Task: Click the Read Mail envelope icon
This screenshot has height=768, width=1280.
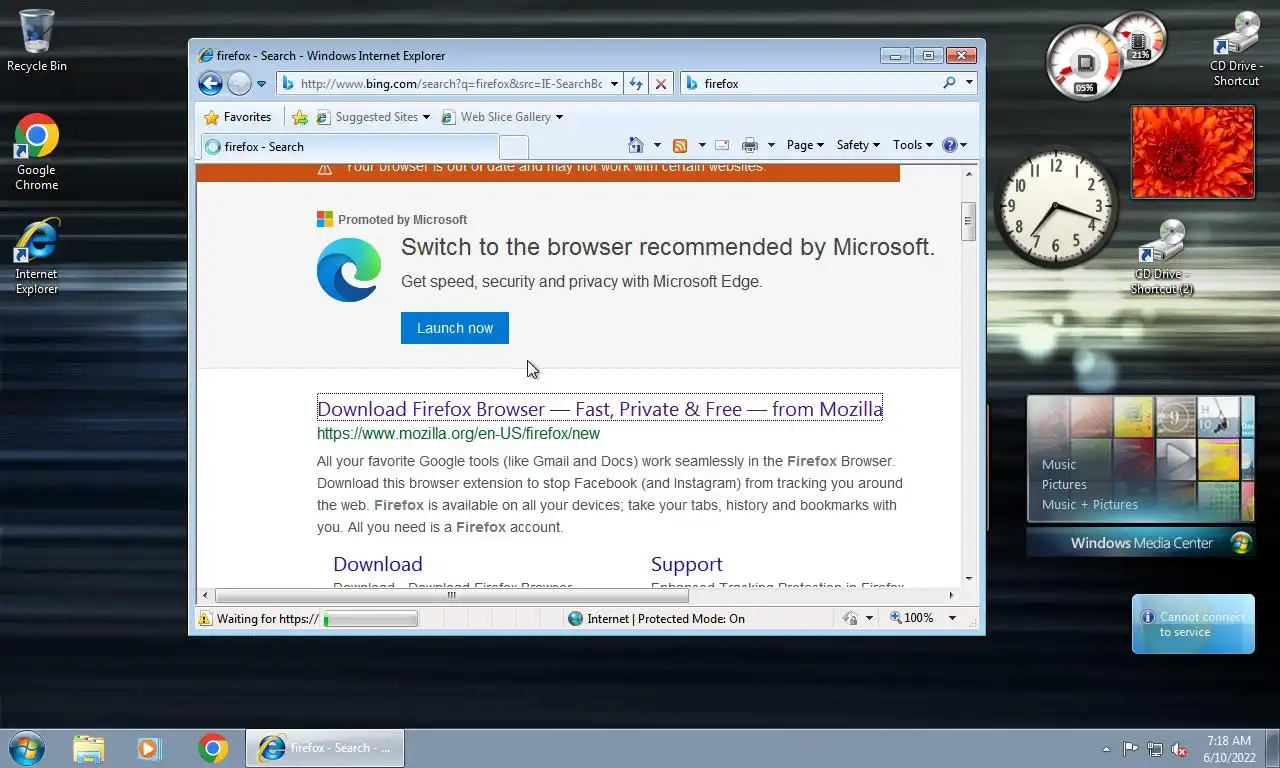Action: click(722, 145)
